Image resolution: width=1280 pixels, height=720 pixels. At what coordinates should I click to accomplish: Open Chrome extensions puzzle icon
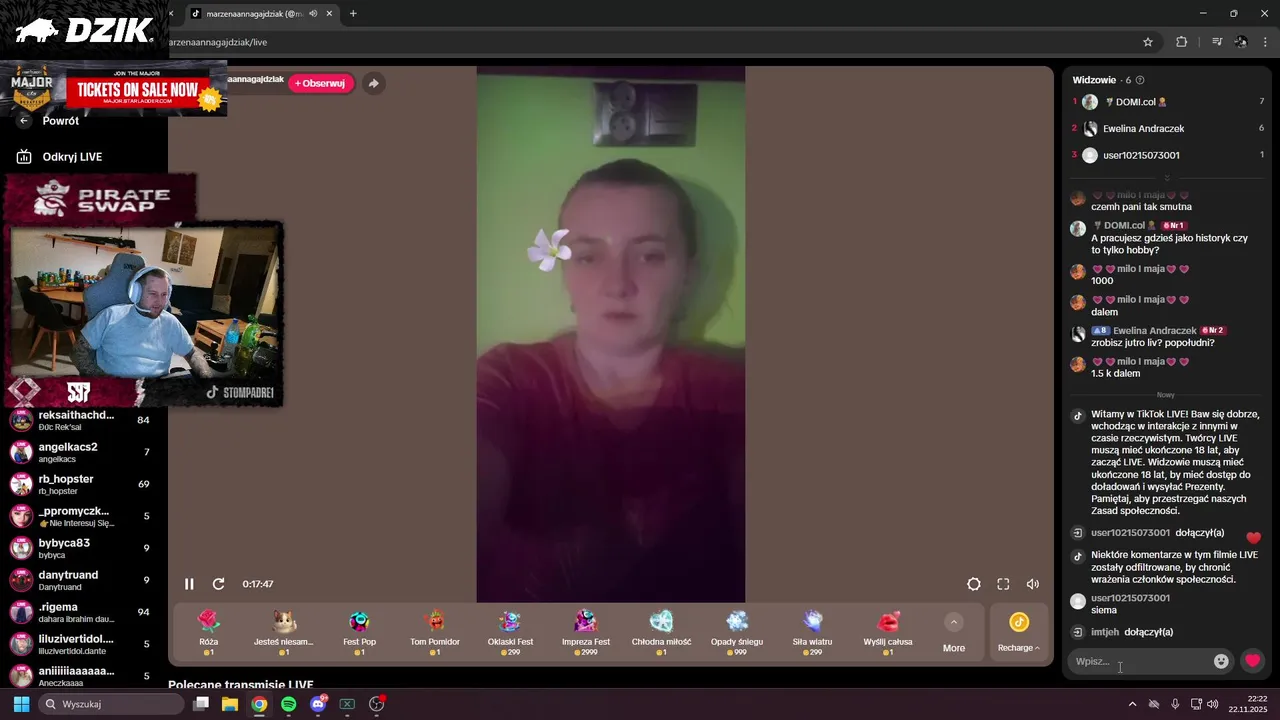point(1181,42)
